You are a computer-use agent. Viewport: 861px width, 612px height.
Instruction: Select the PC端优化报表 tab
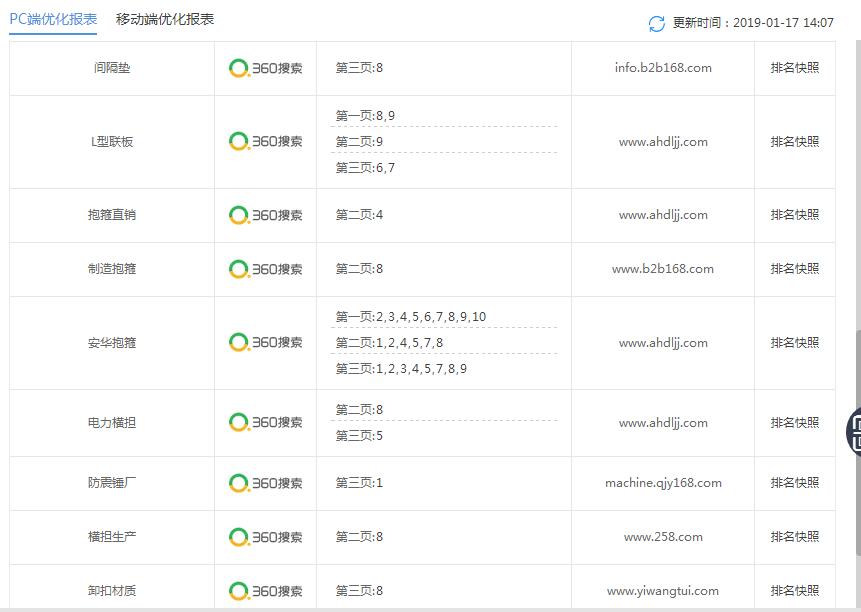click(x=53, y=19)
